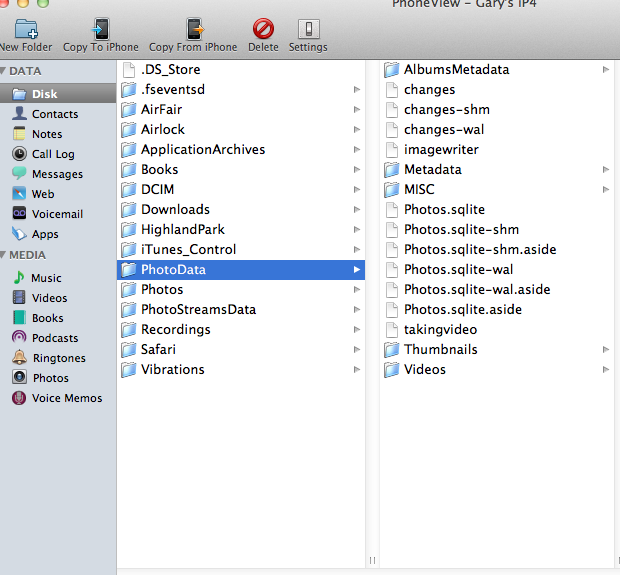Open Call Log in the sidebar
This screenshot has width=620, height=575.
58,154
